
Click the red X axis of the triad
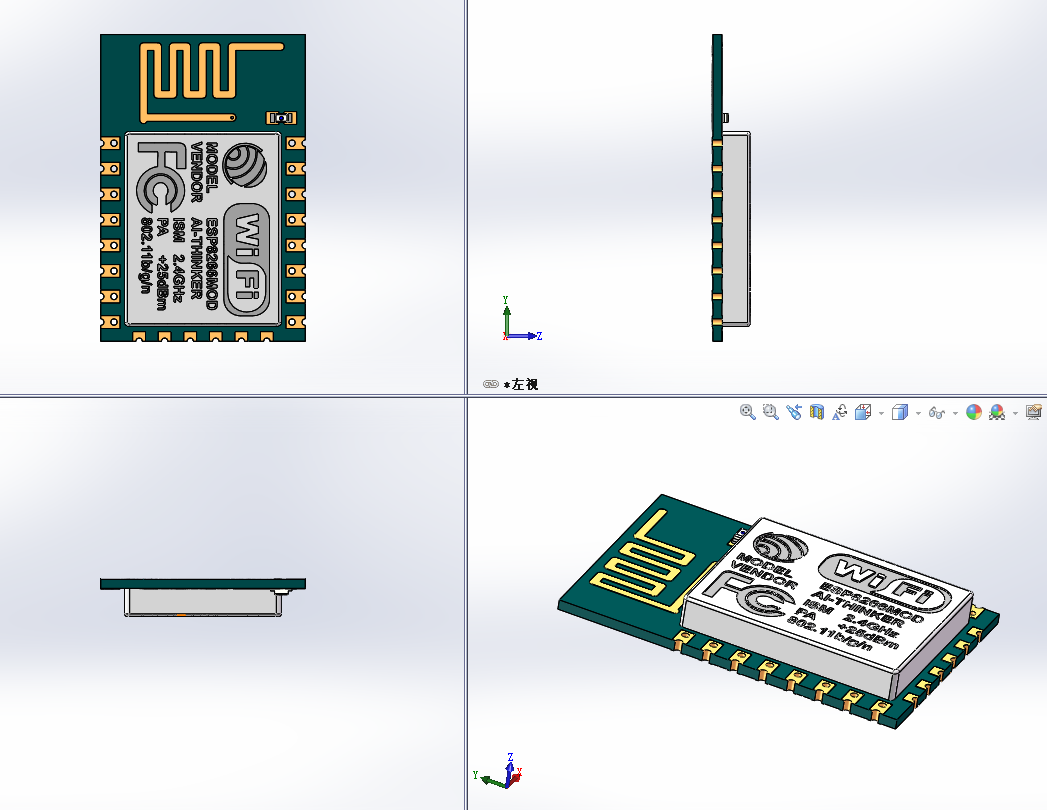[x=514, y=777]
